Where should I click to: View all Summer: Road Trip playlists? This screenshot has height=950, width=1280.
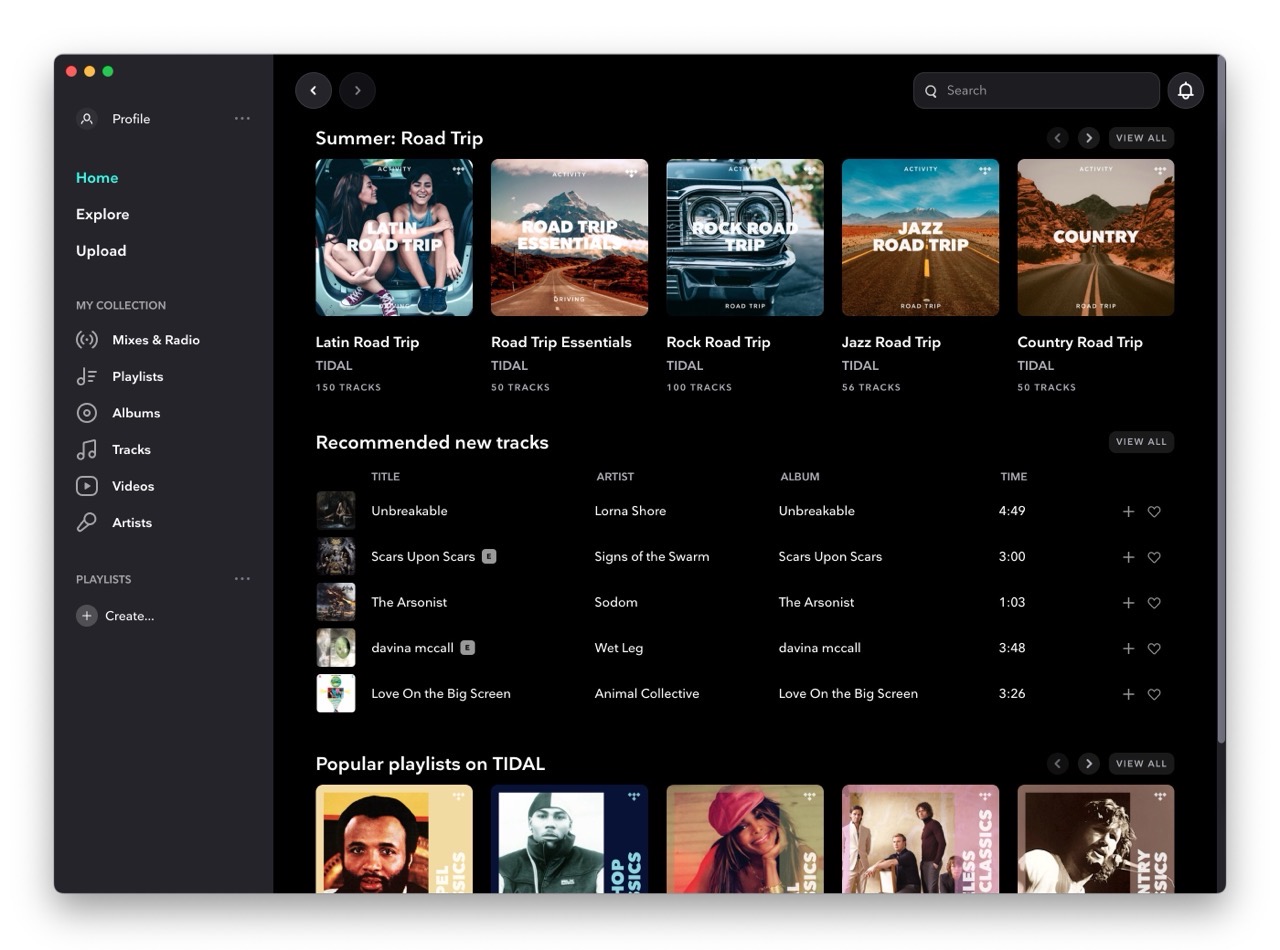pos(1141,138)
